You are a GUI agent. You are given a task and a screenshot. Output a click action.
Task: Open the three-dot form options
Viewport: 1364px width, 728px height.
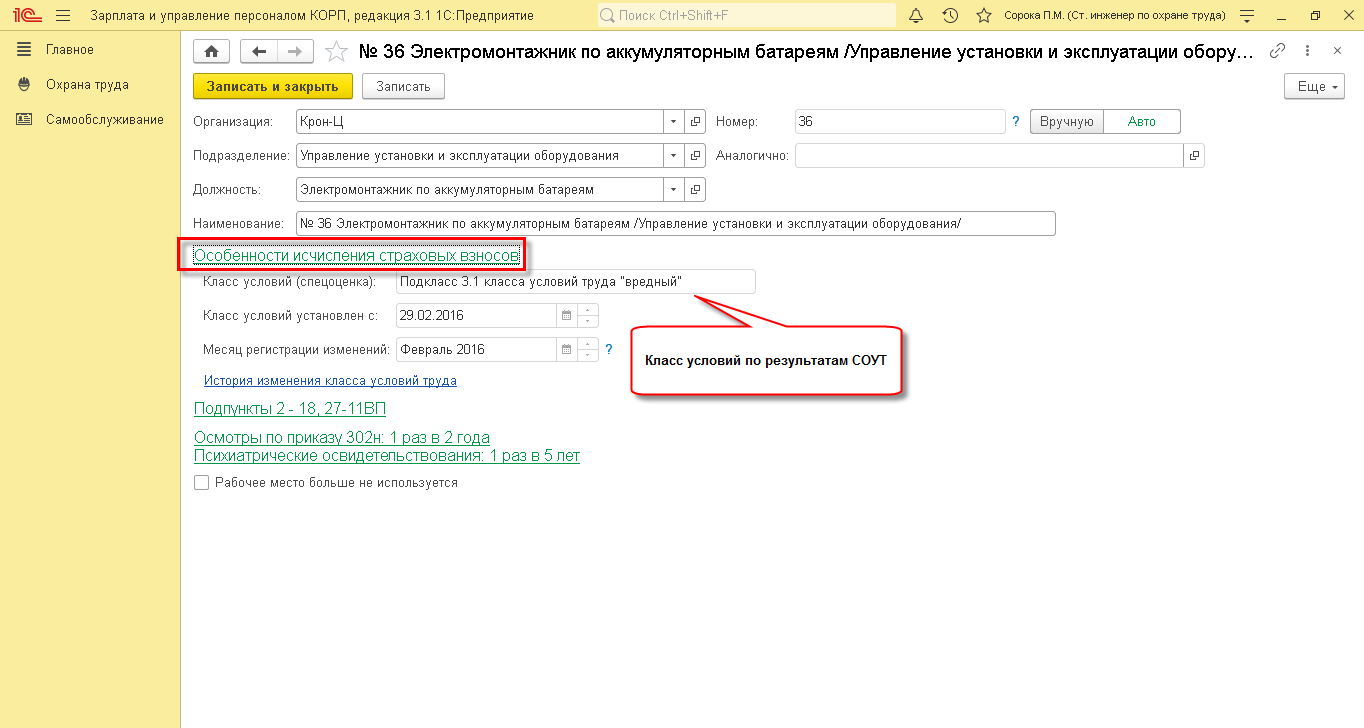(1309, 51)
